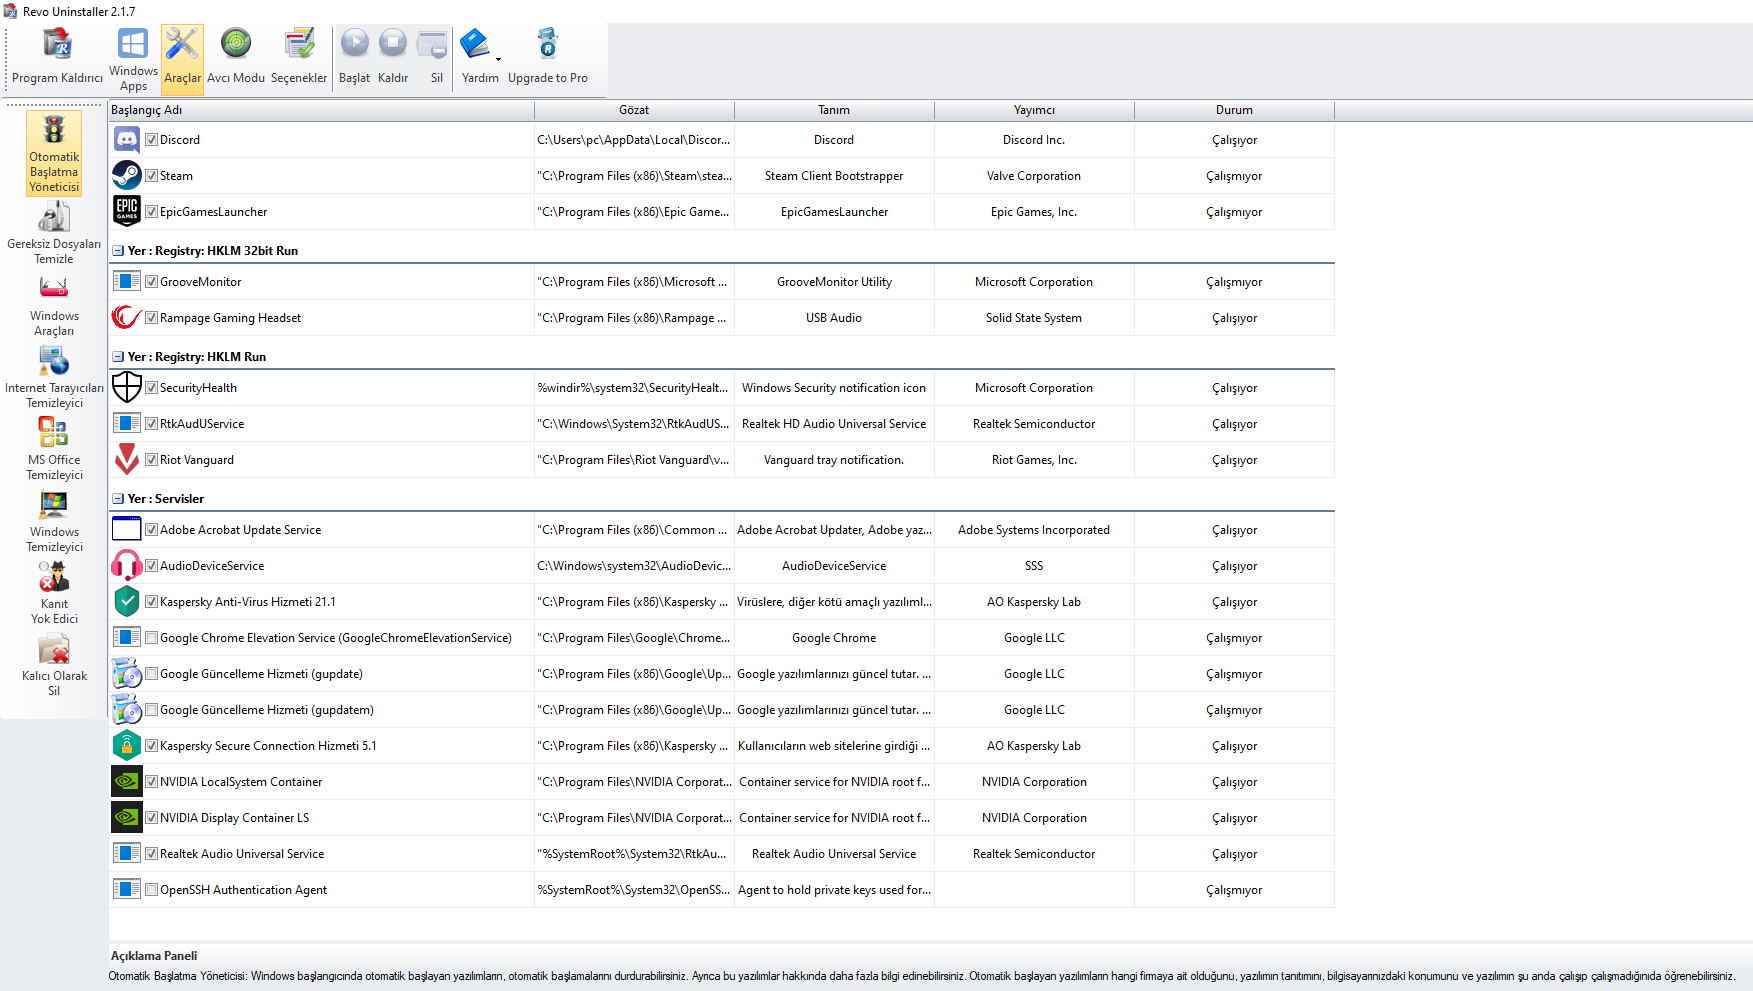This screenshot has height=991, width=1753.
Task: Click the Epic Games launcher icon
Action: pyautogui.click(x=127, y=212)
